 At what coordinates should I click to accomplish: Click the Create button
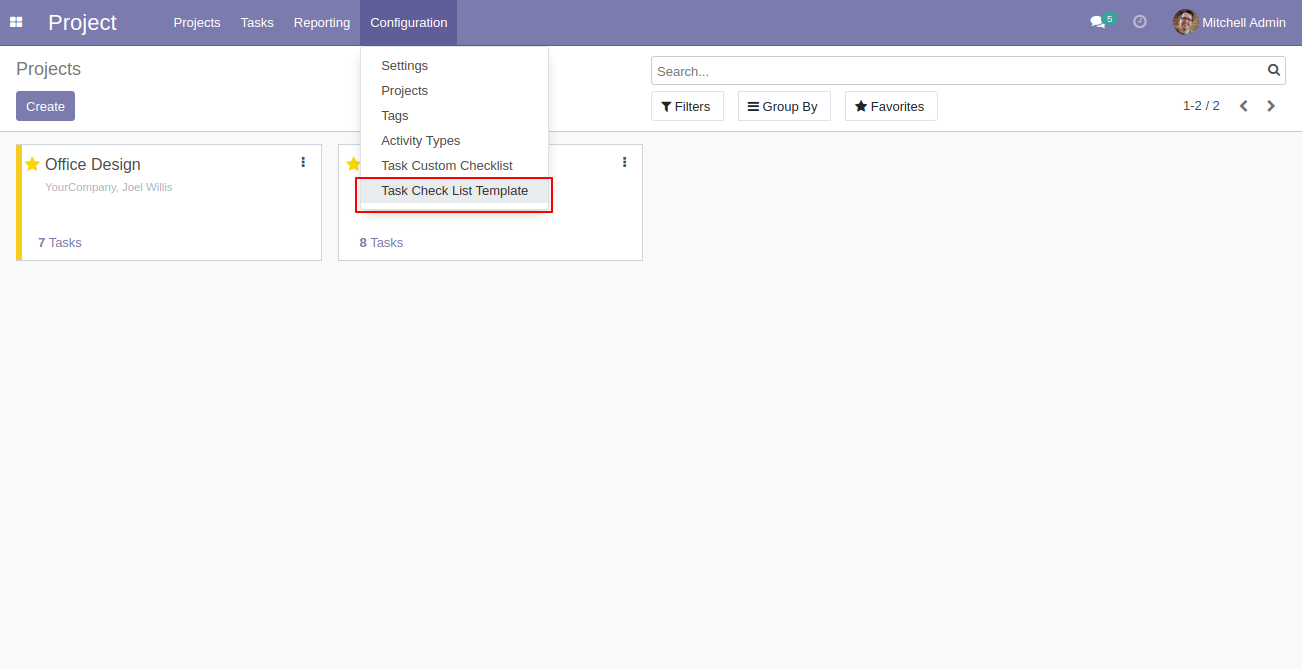45,106
